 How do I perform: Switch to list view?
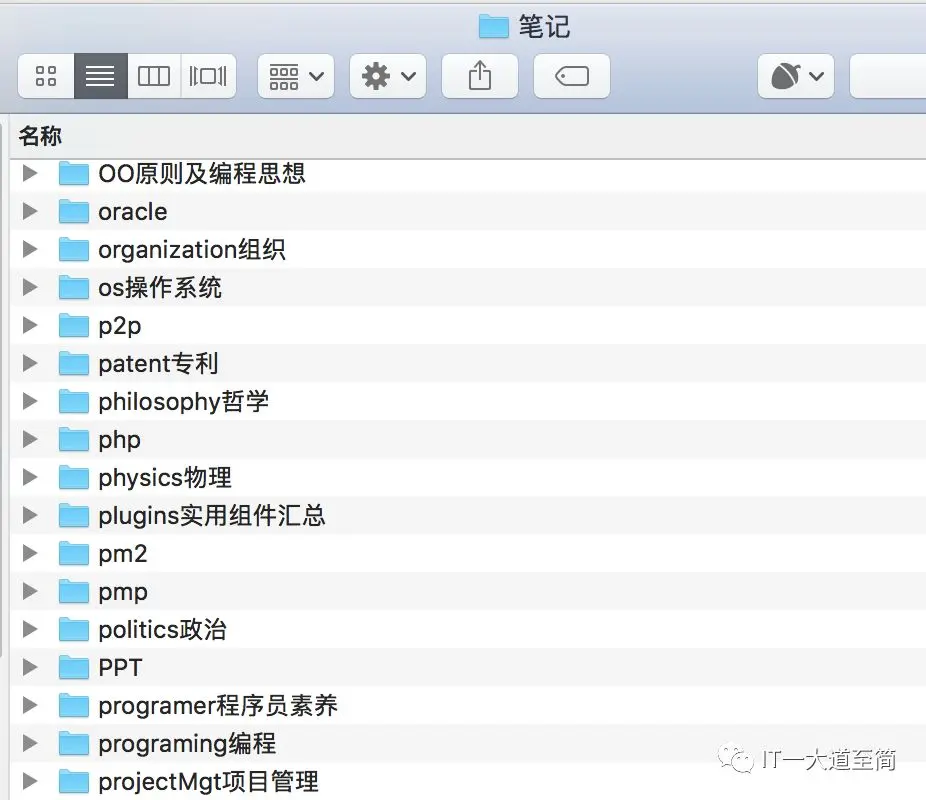(100, 76)
